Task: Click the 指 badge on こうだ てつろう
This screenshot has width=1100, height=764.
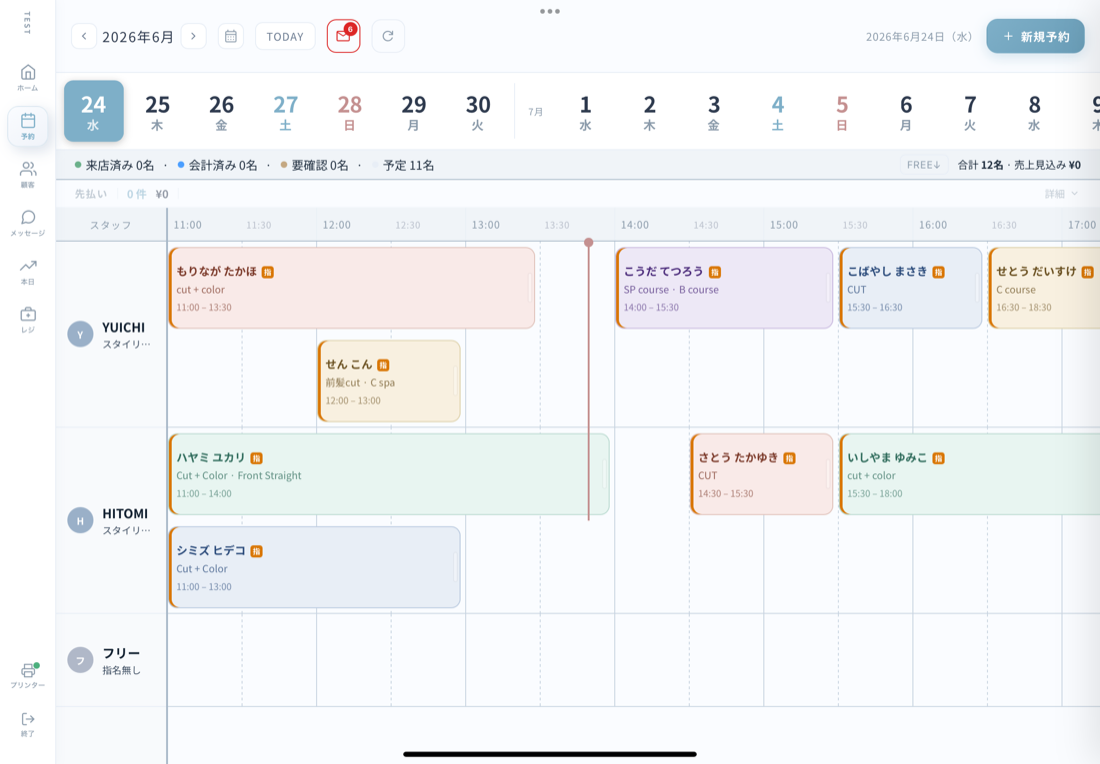Action: tap(715, 272)
